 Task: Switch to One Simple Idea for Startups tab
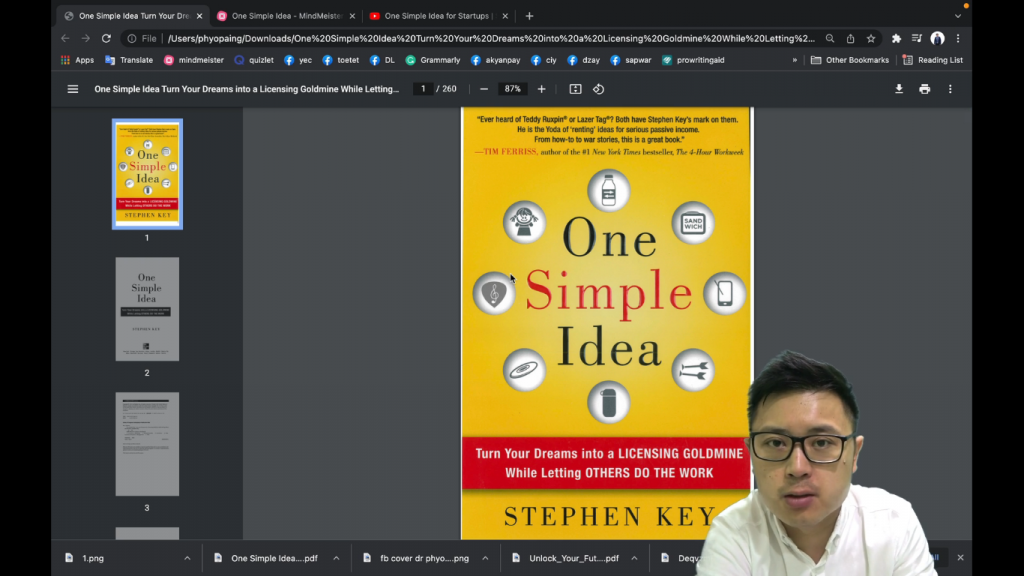click(x=439, y=16)
